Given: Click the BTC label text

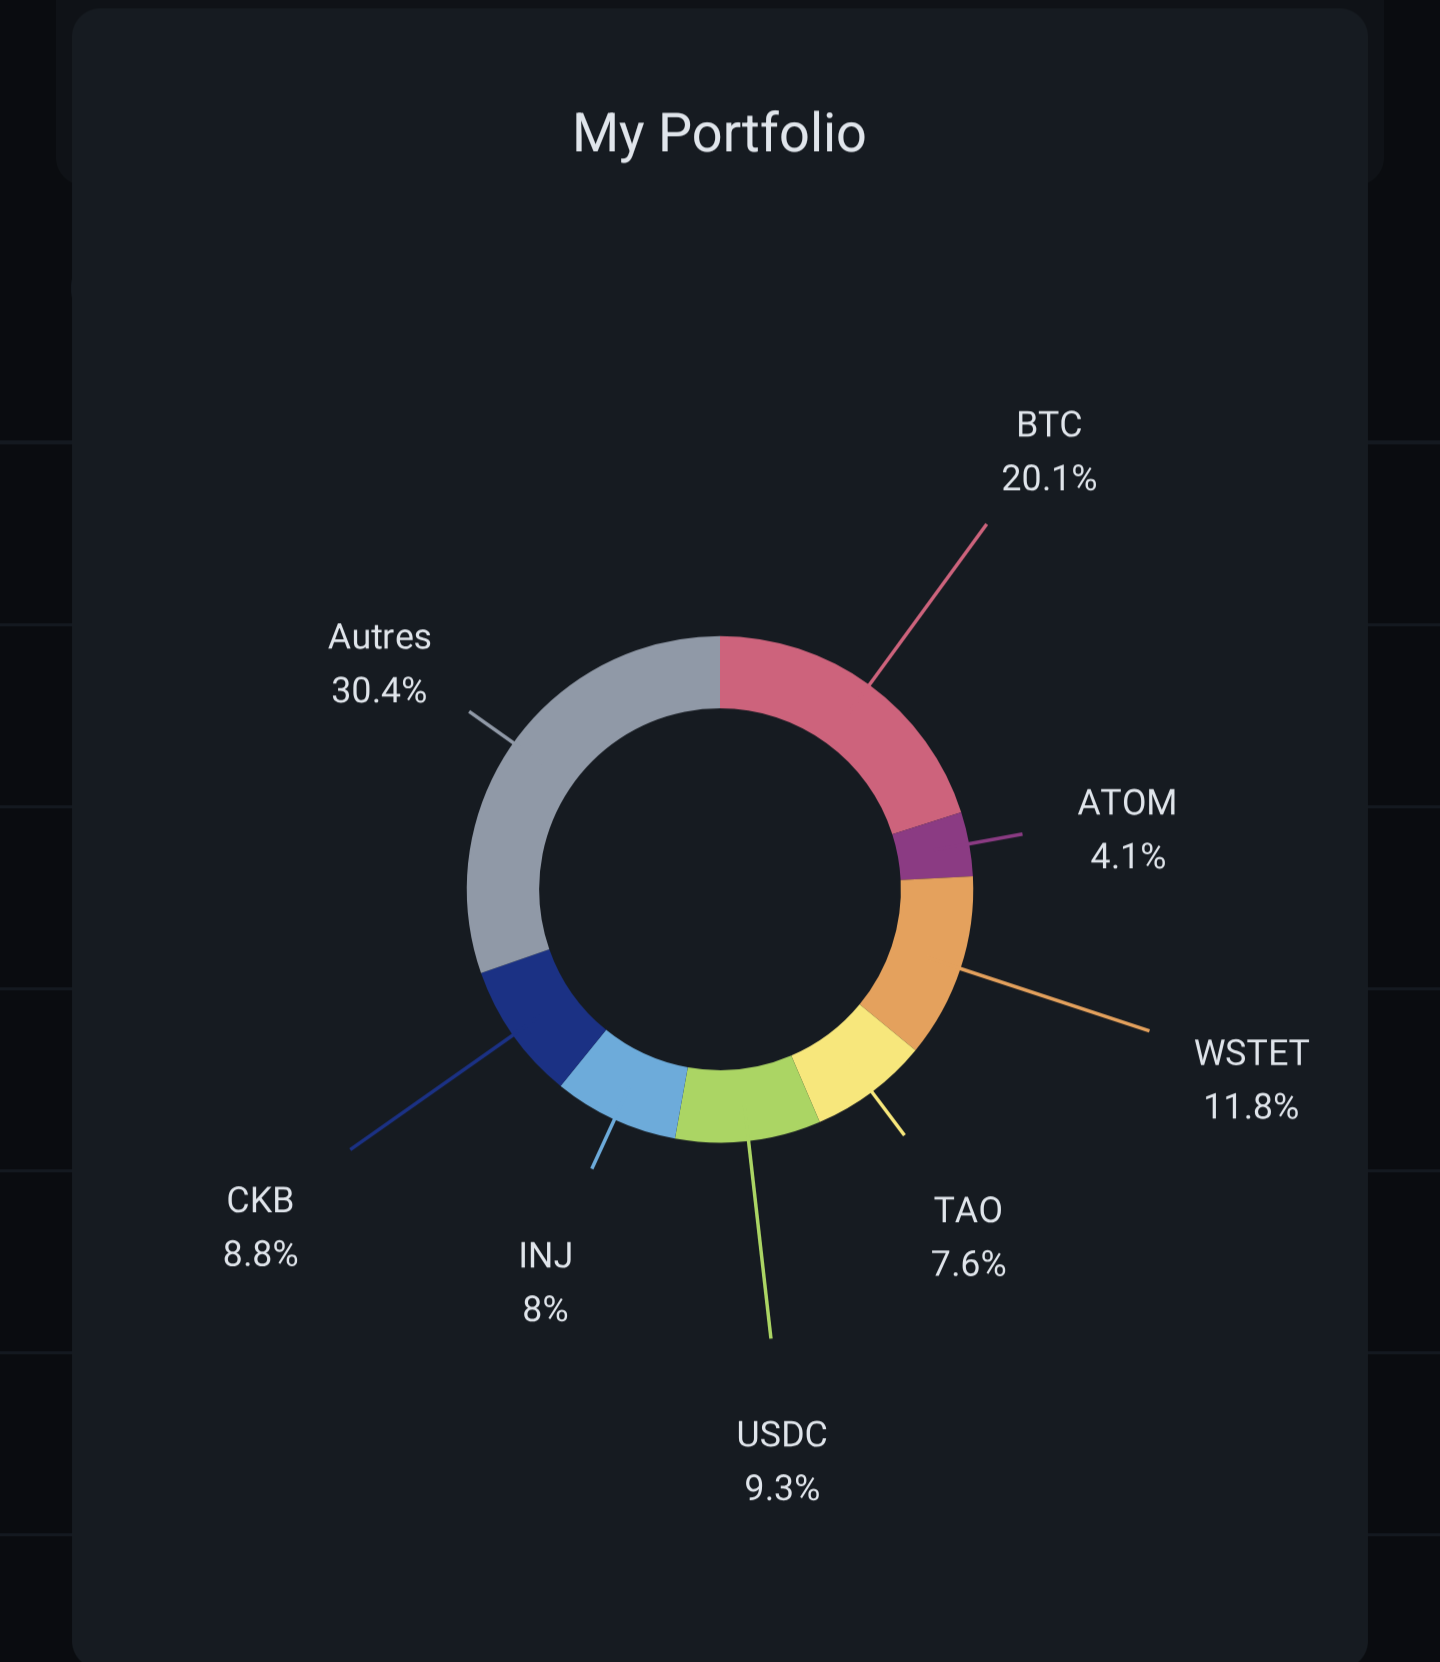Looking at the screenshot, I should click(1049, 425).
